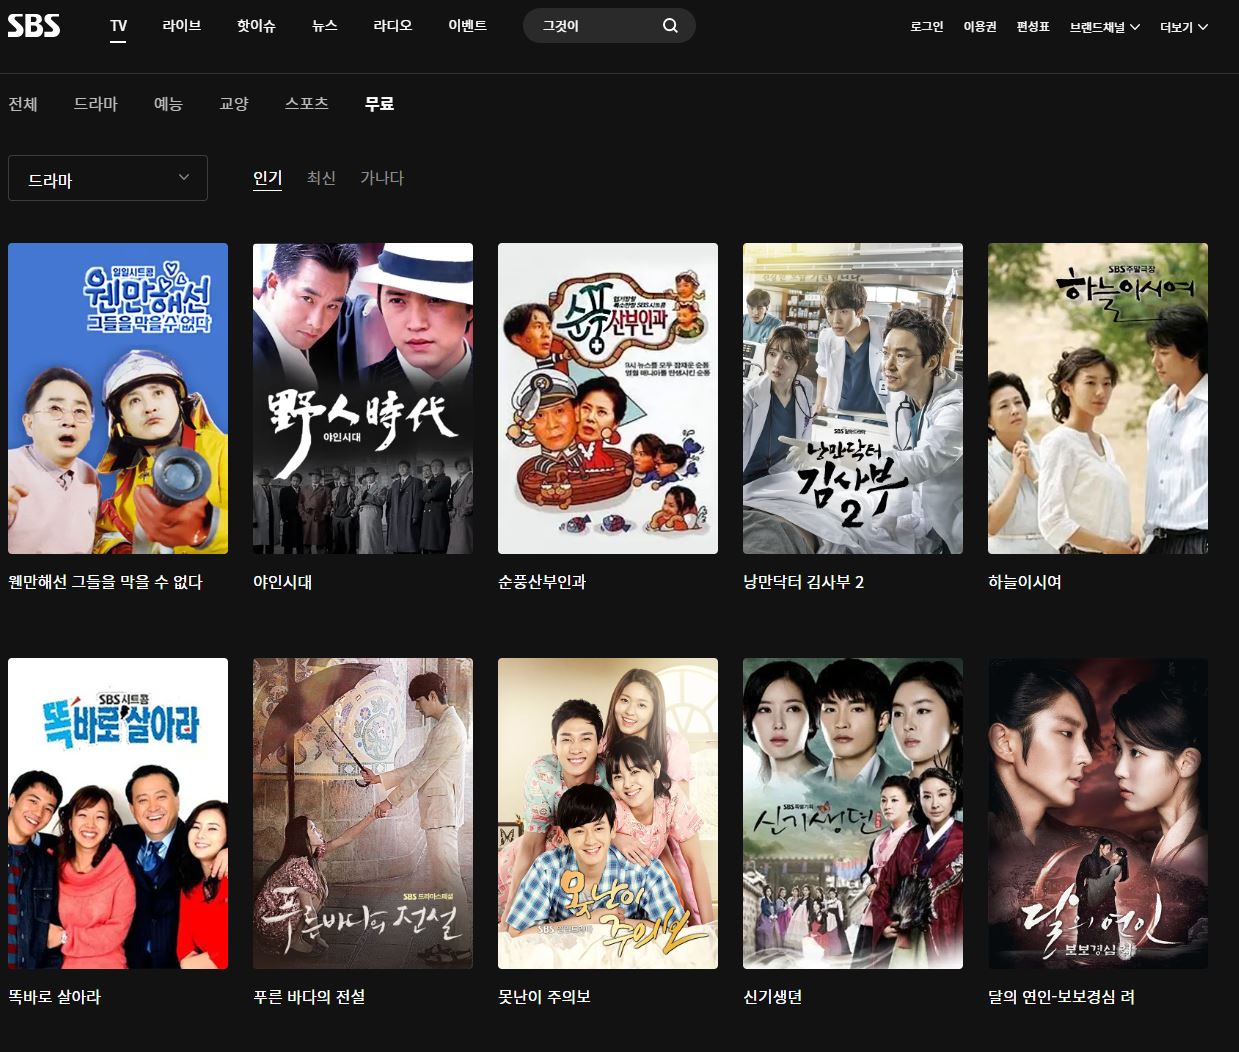Sort by 최신
The height and width of the screenshot is (1052, 1239).
pos(321,178)
